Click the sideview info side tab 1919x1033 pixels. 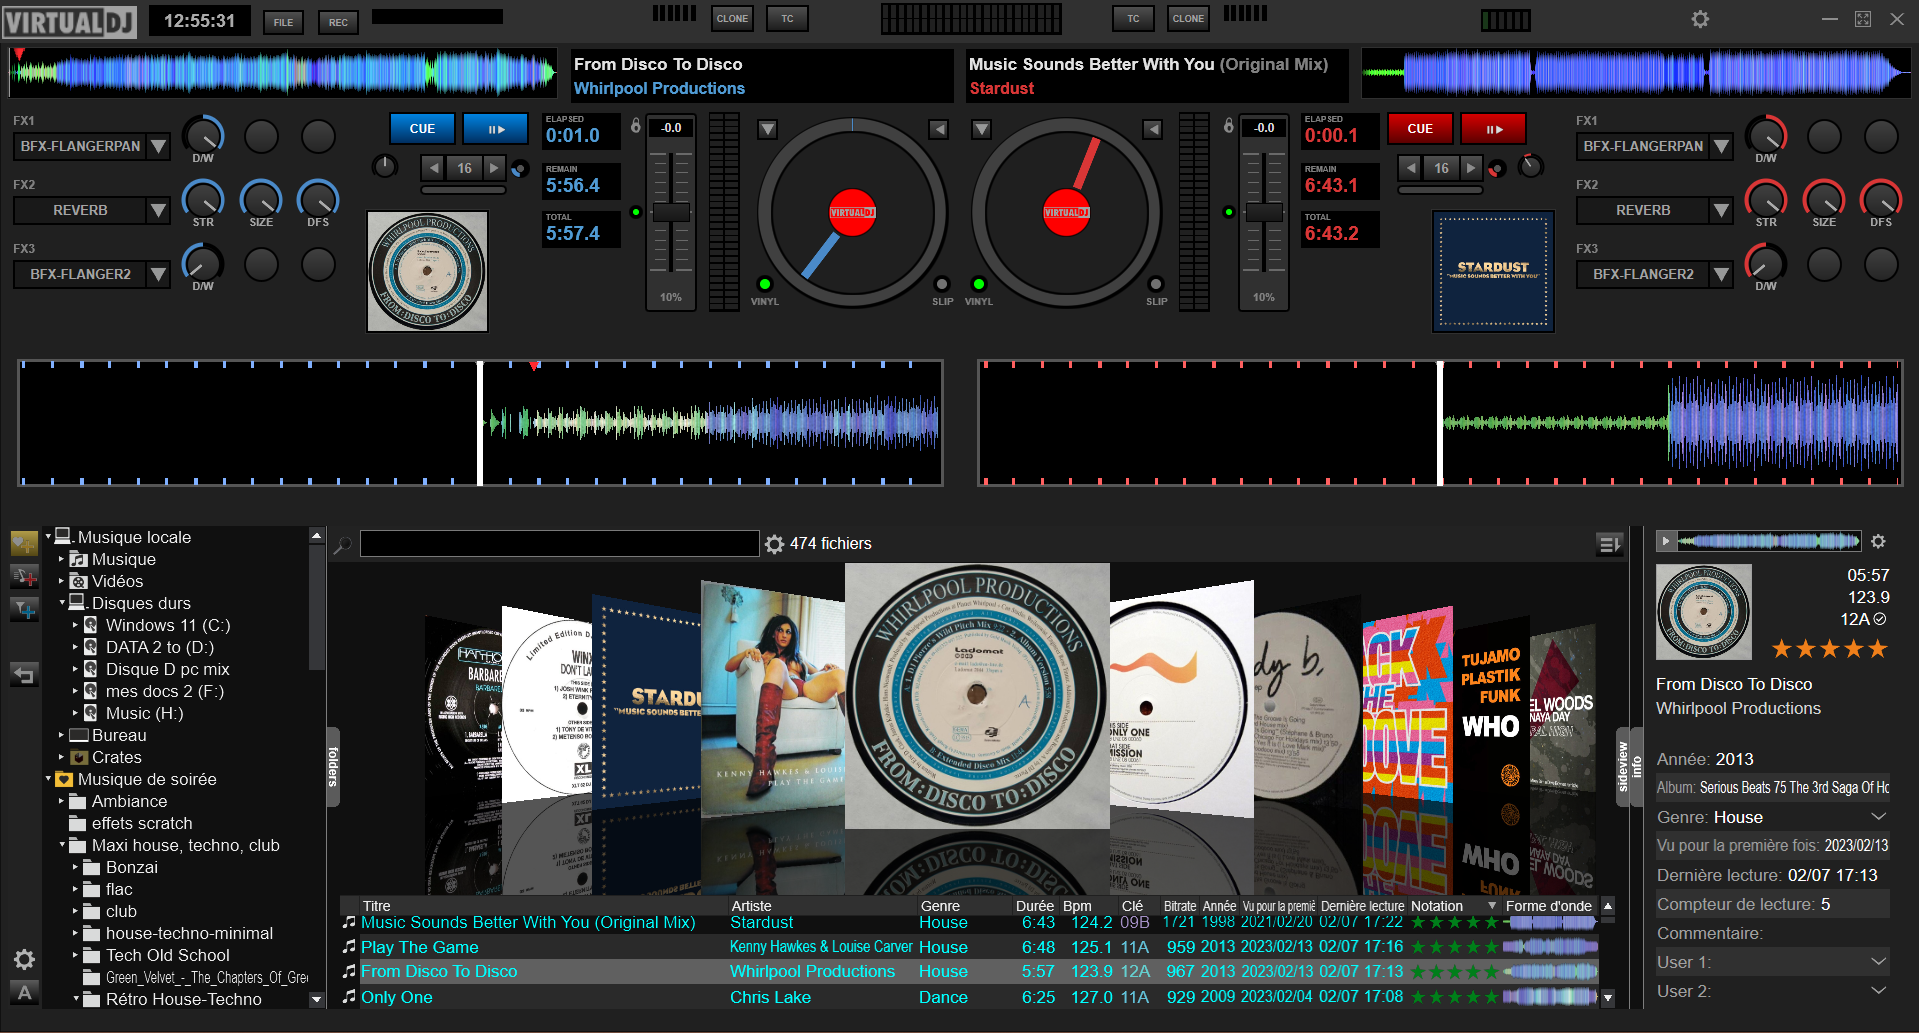click(1630, 767)
